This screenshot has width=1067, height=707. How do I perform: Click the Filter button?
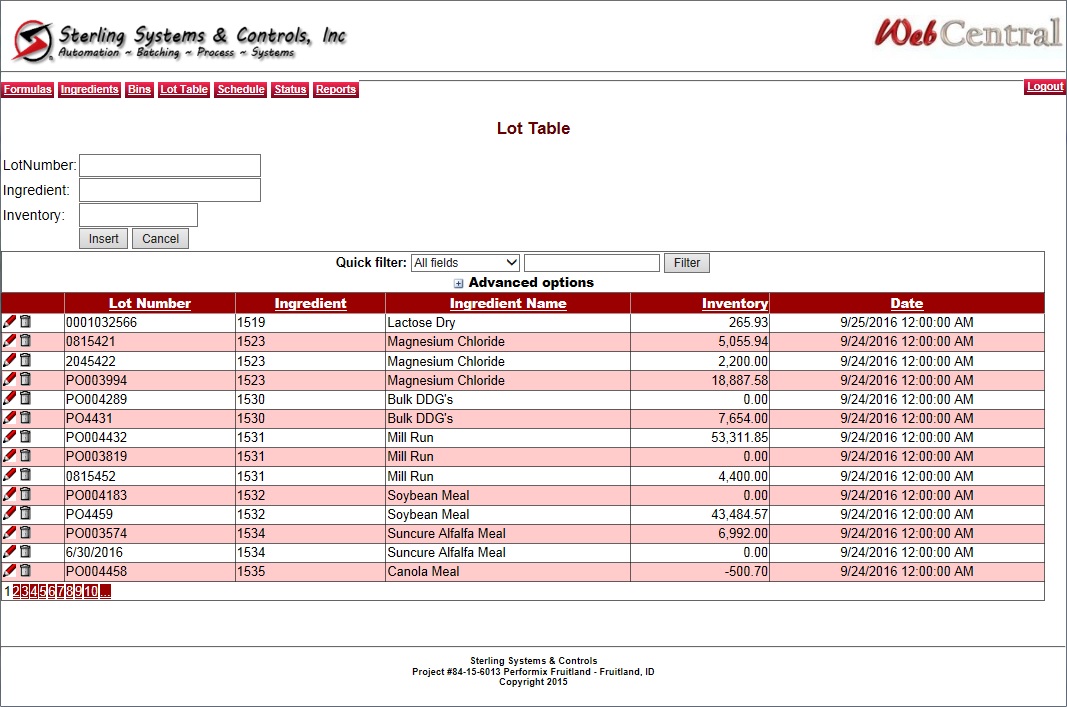686,263
